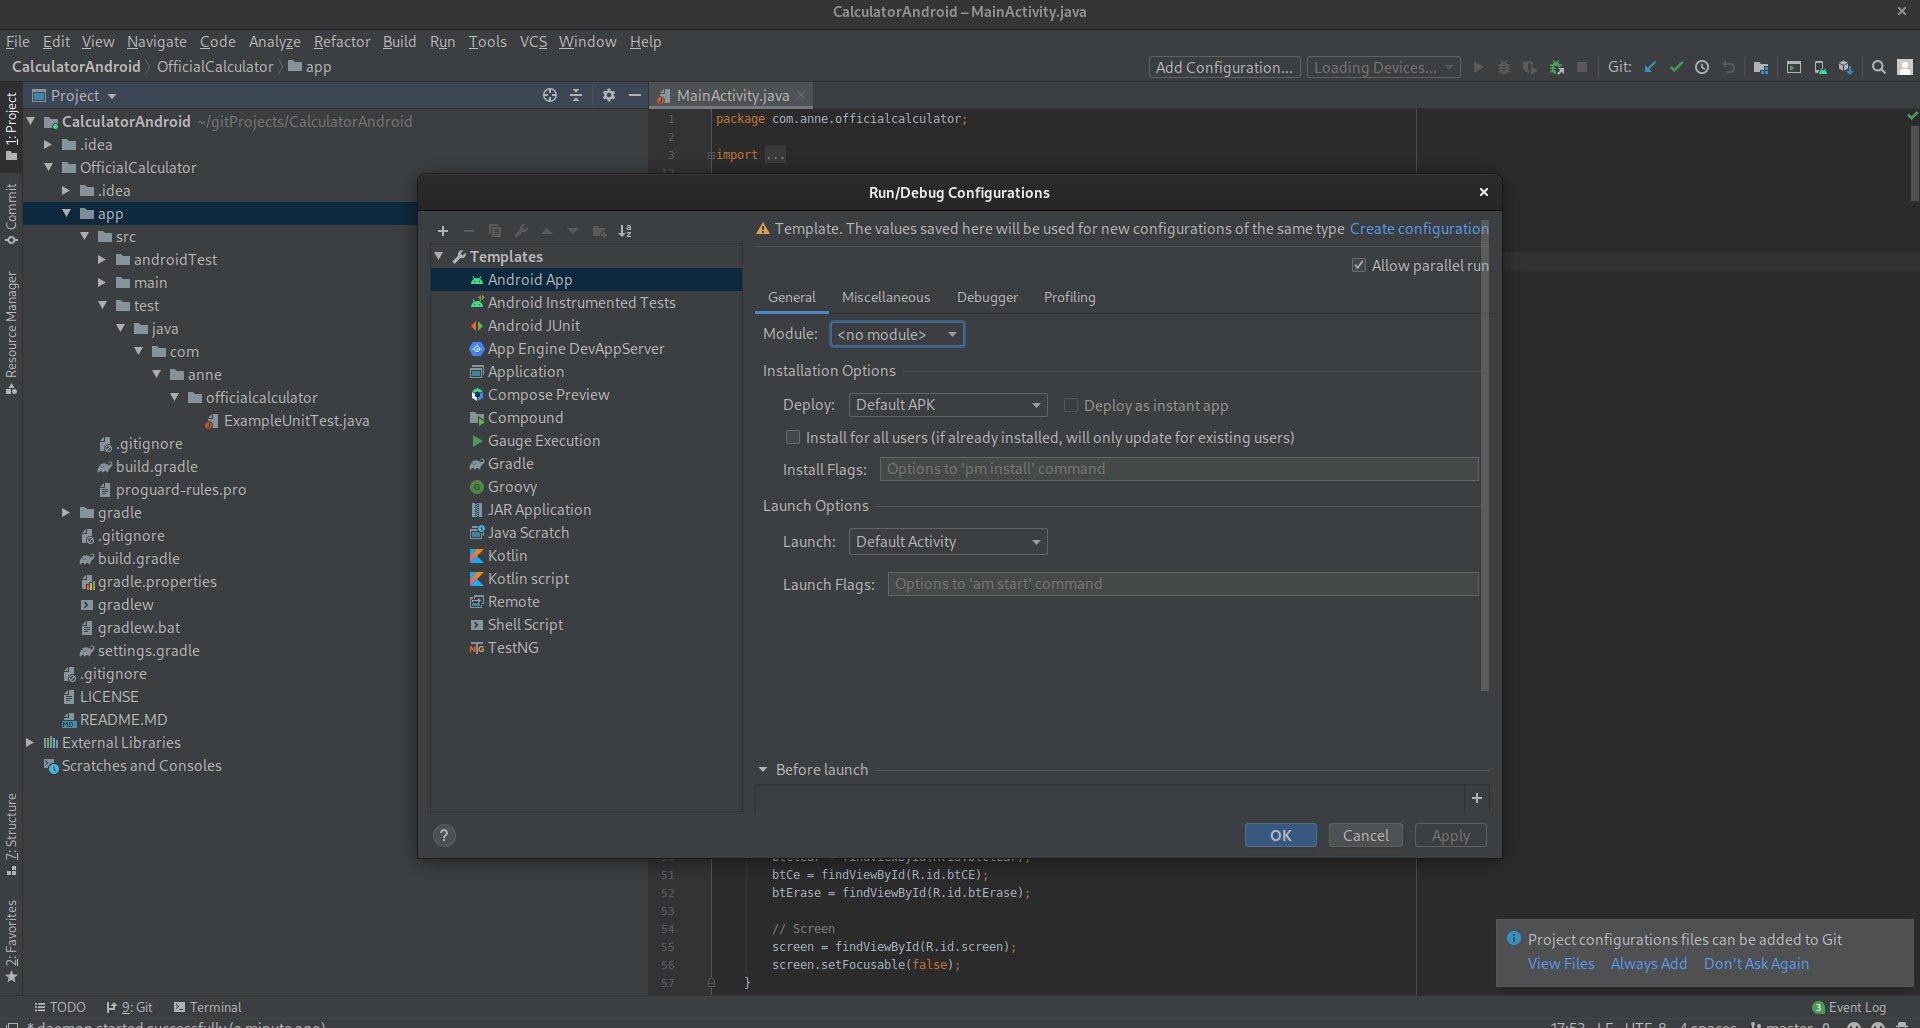Click the Git update project arrow icon
The image size is (1920, 1028).
click(1650, 67)
